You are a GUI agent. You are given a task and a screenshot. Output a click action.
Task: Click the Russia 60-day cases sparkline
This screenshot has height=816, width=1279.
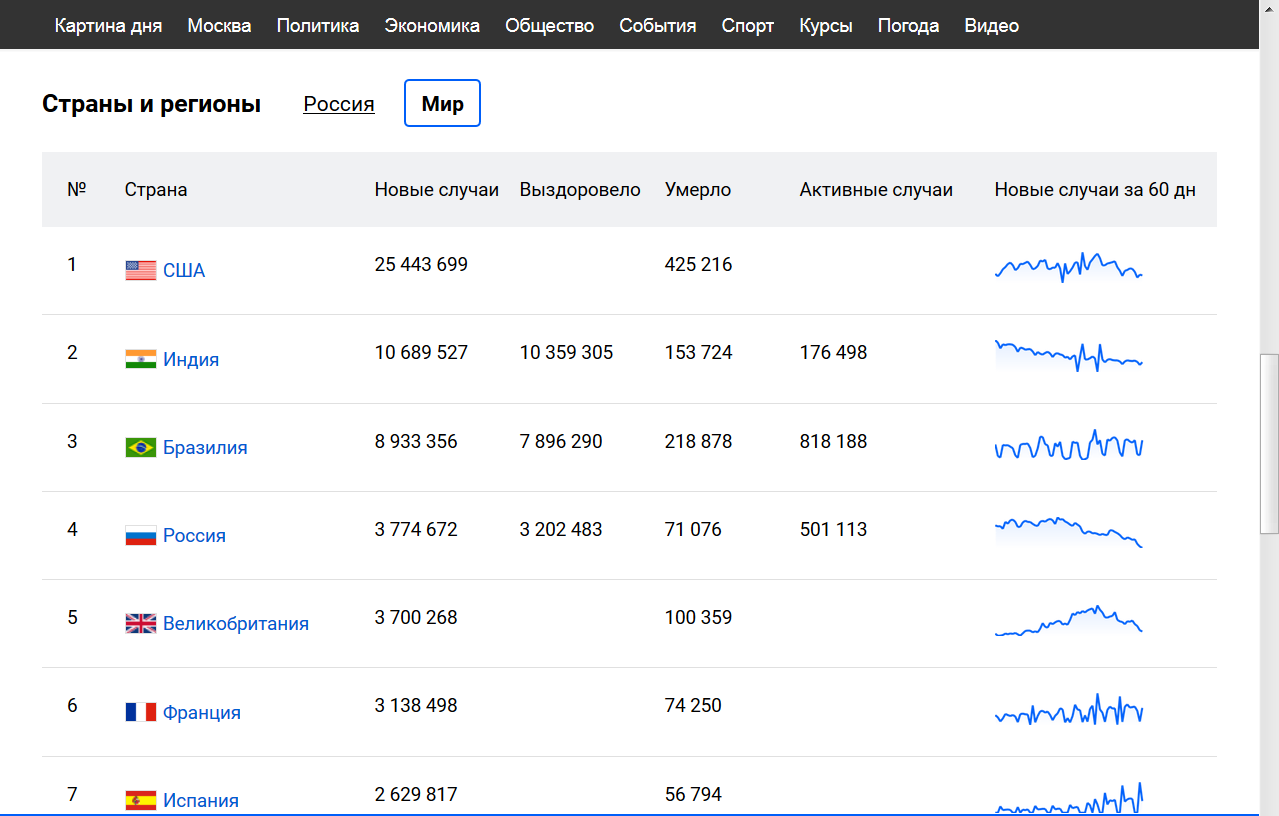coord(1069,531)
